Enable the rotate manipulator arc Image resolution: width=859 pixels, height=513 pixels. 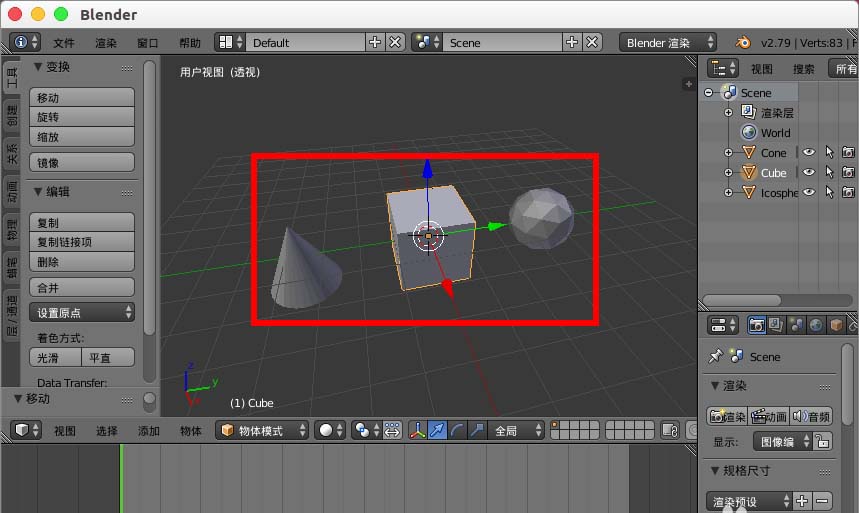click(457, 430)
